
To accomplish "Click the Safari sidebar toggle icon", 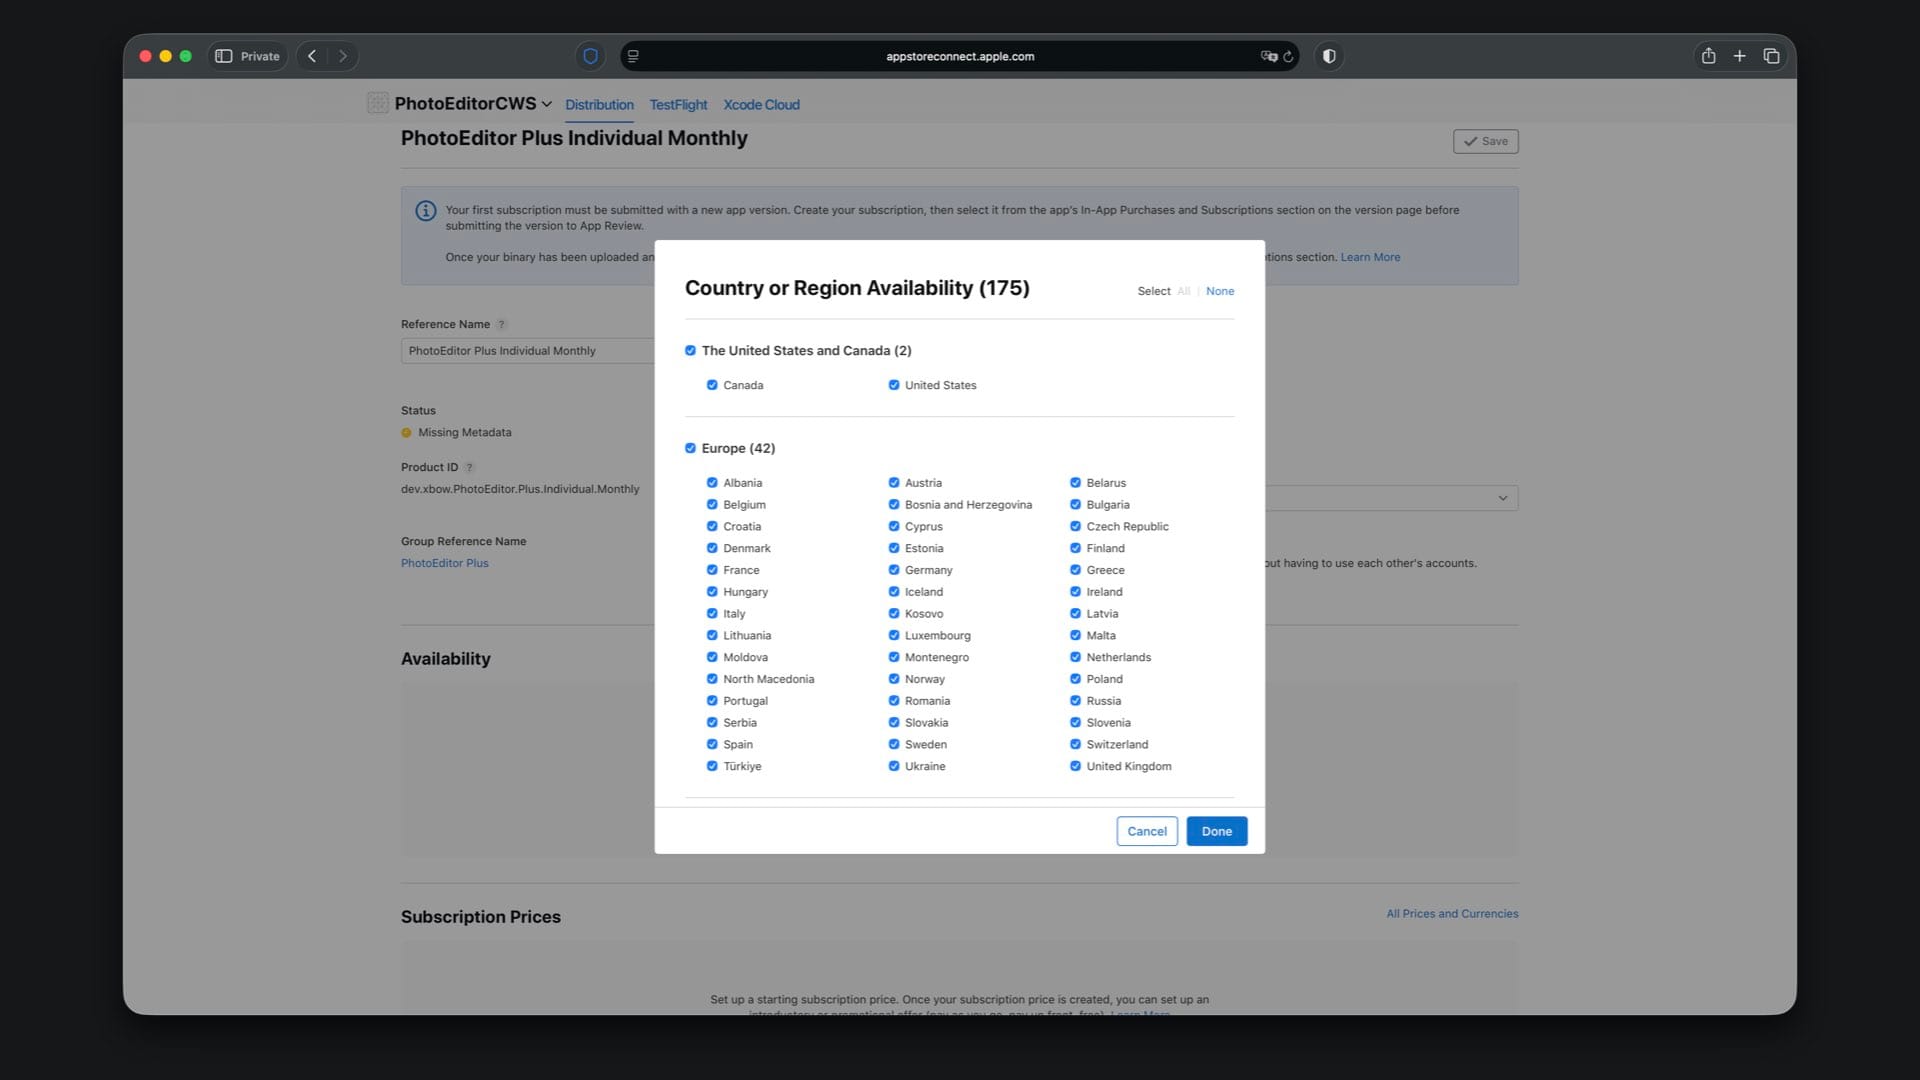I will [x=224, y=56].
